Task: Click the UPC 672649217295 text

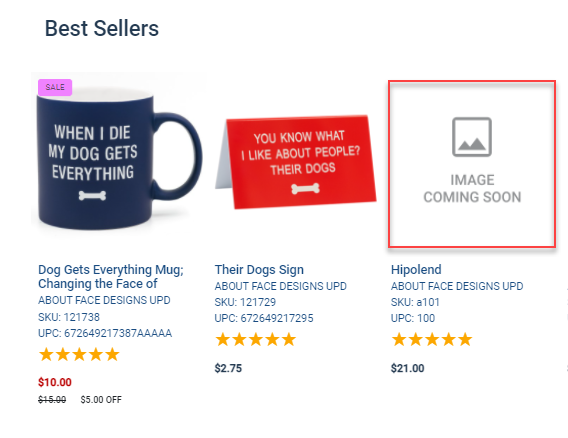Action: 264,318
